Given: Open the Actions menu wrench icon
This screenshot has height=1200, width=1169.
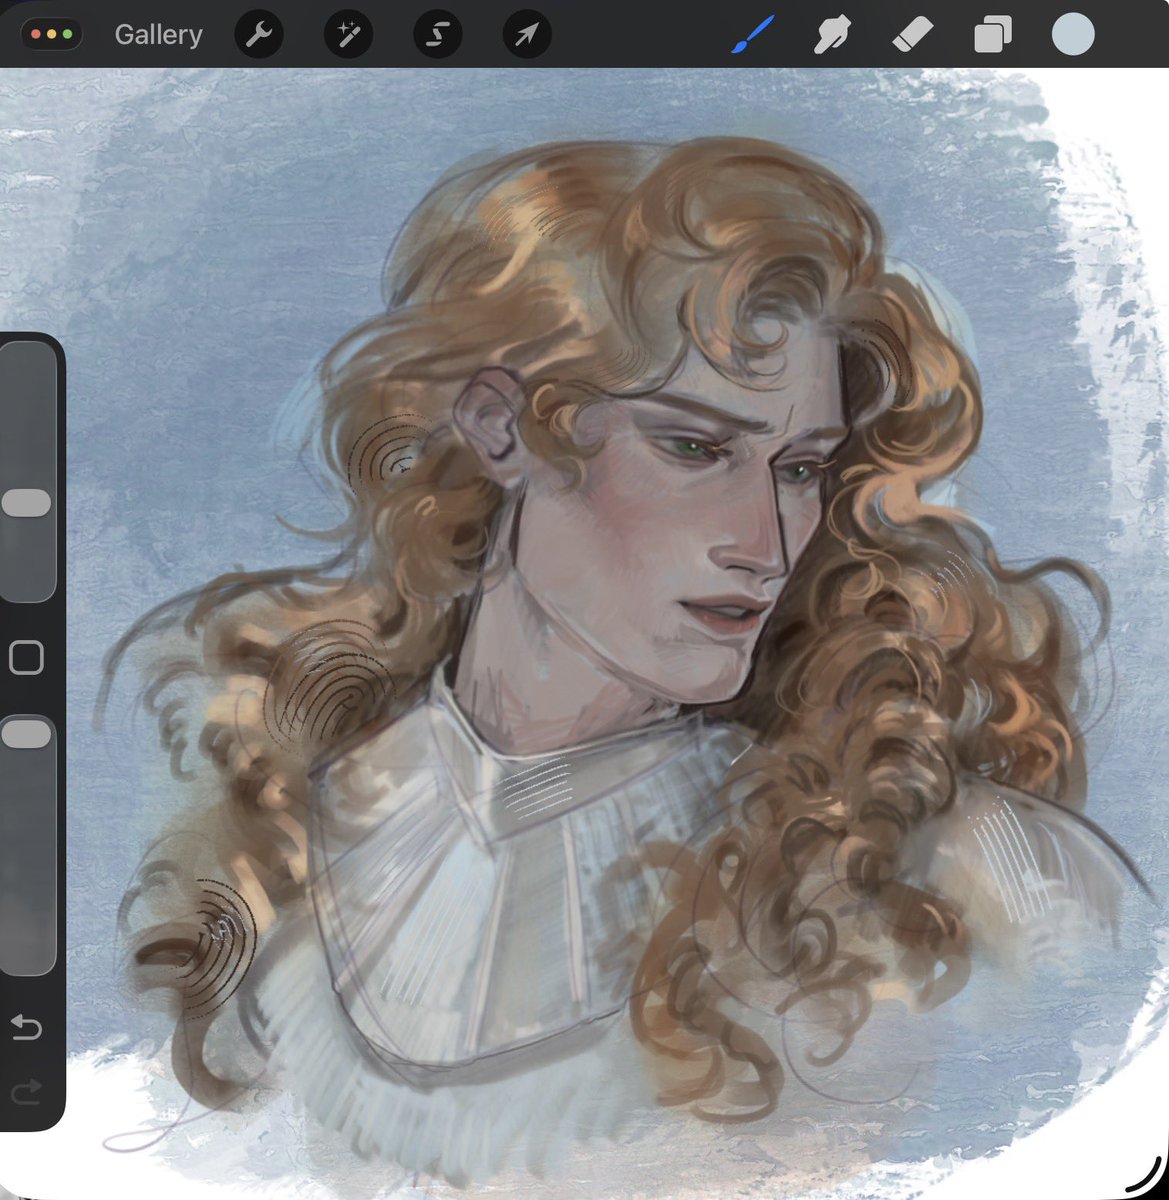Looking at the screenshot, I should point(259,34).
